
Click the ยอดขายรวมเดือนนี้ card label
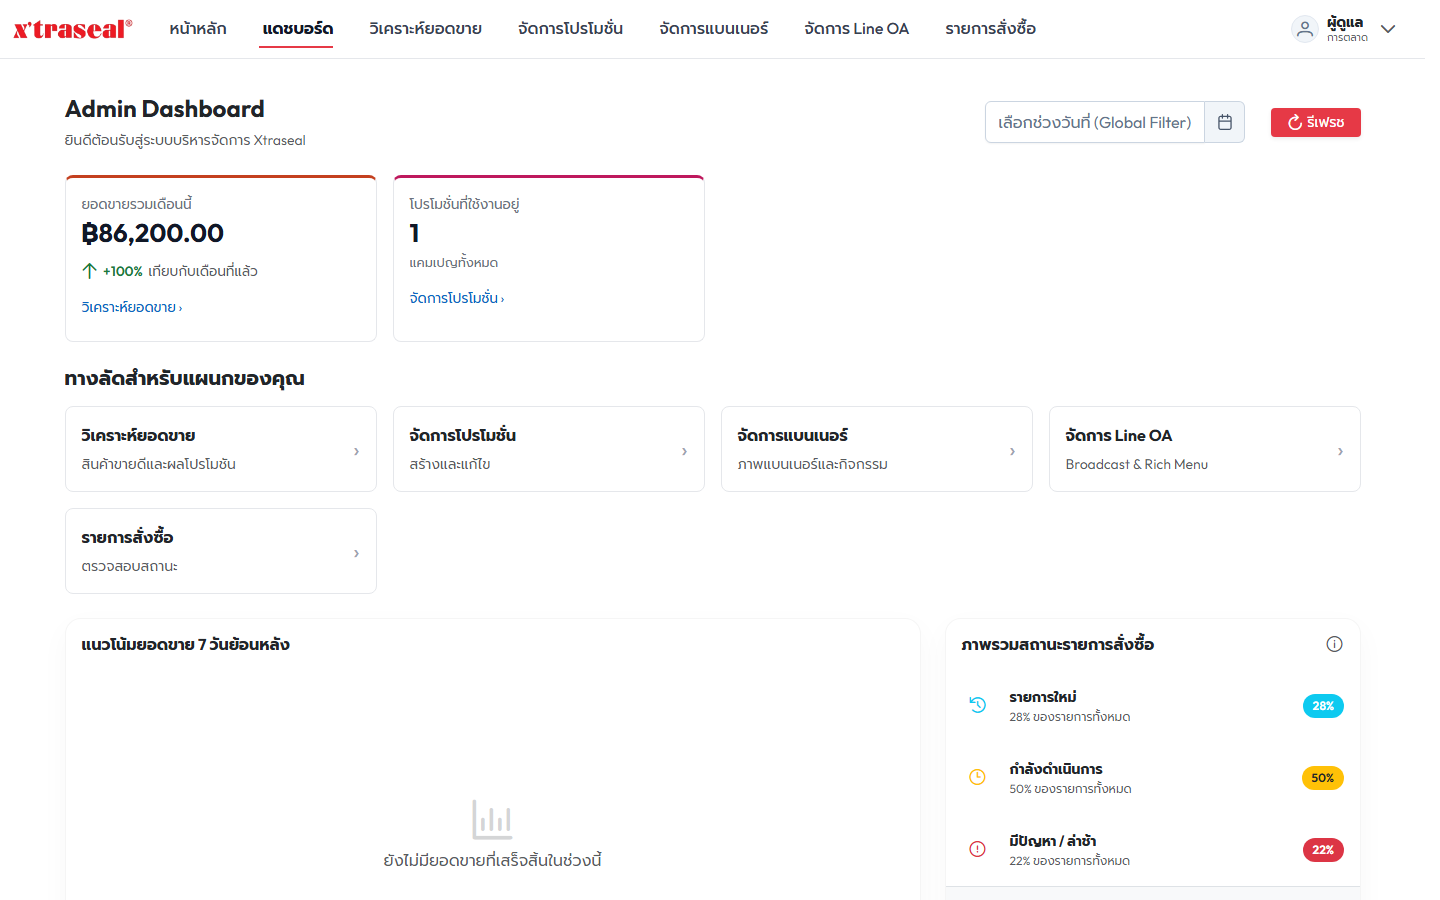coord(137,204)
